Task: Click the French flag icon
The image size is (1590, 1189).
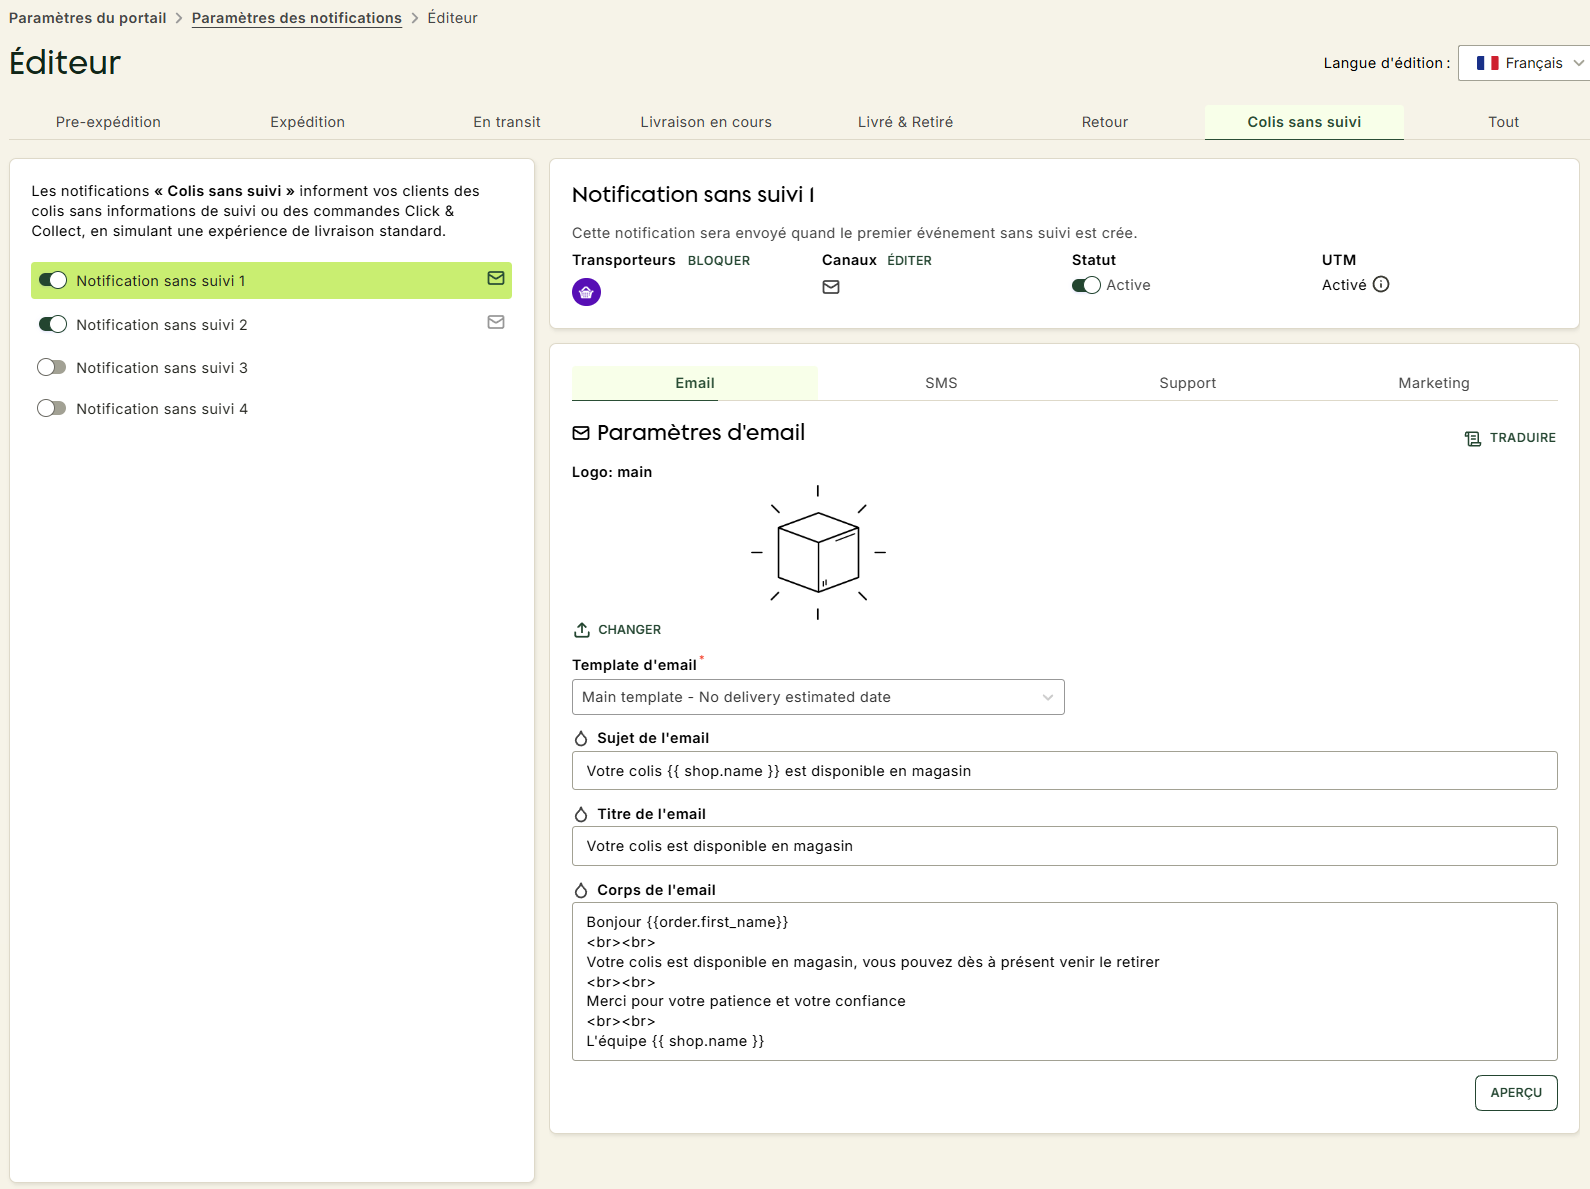Action: coord(1488,63)
